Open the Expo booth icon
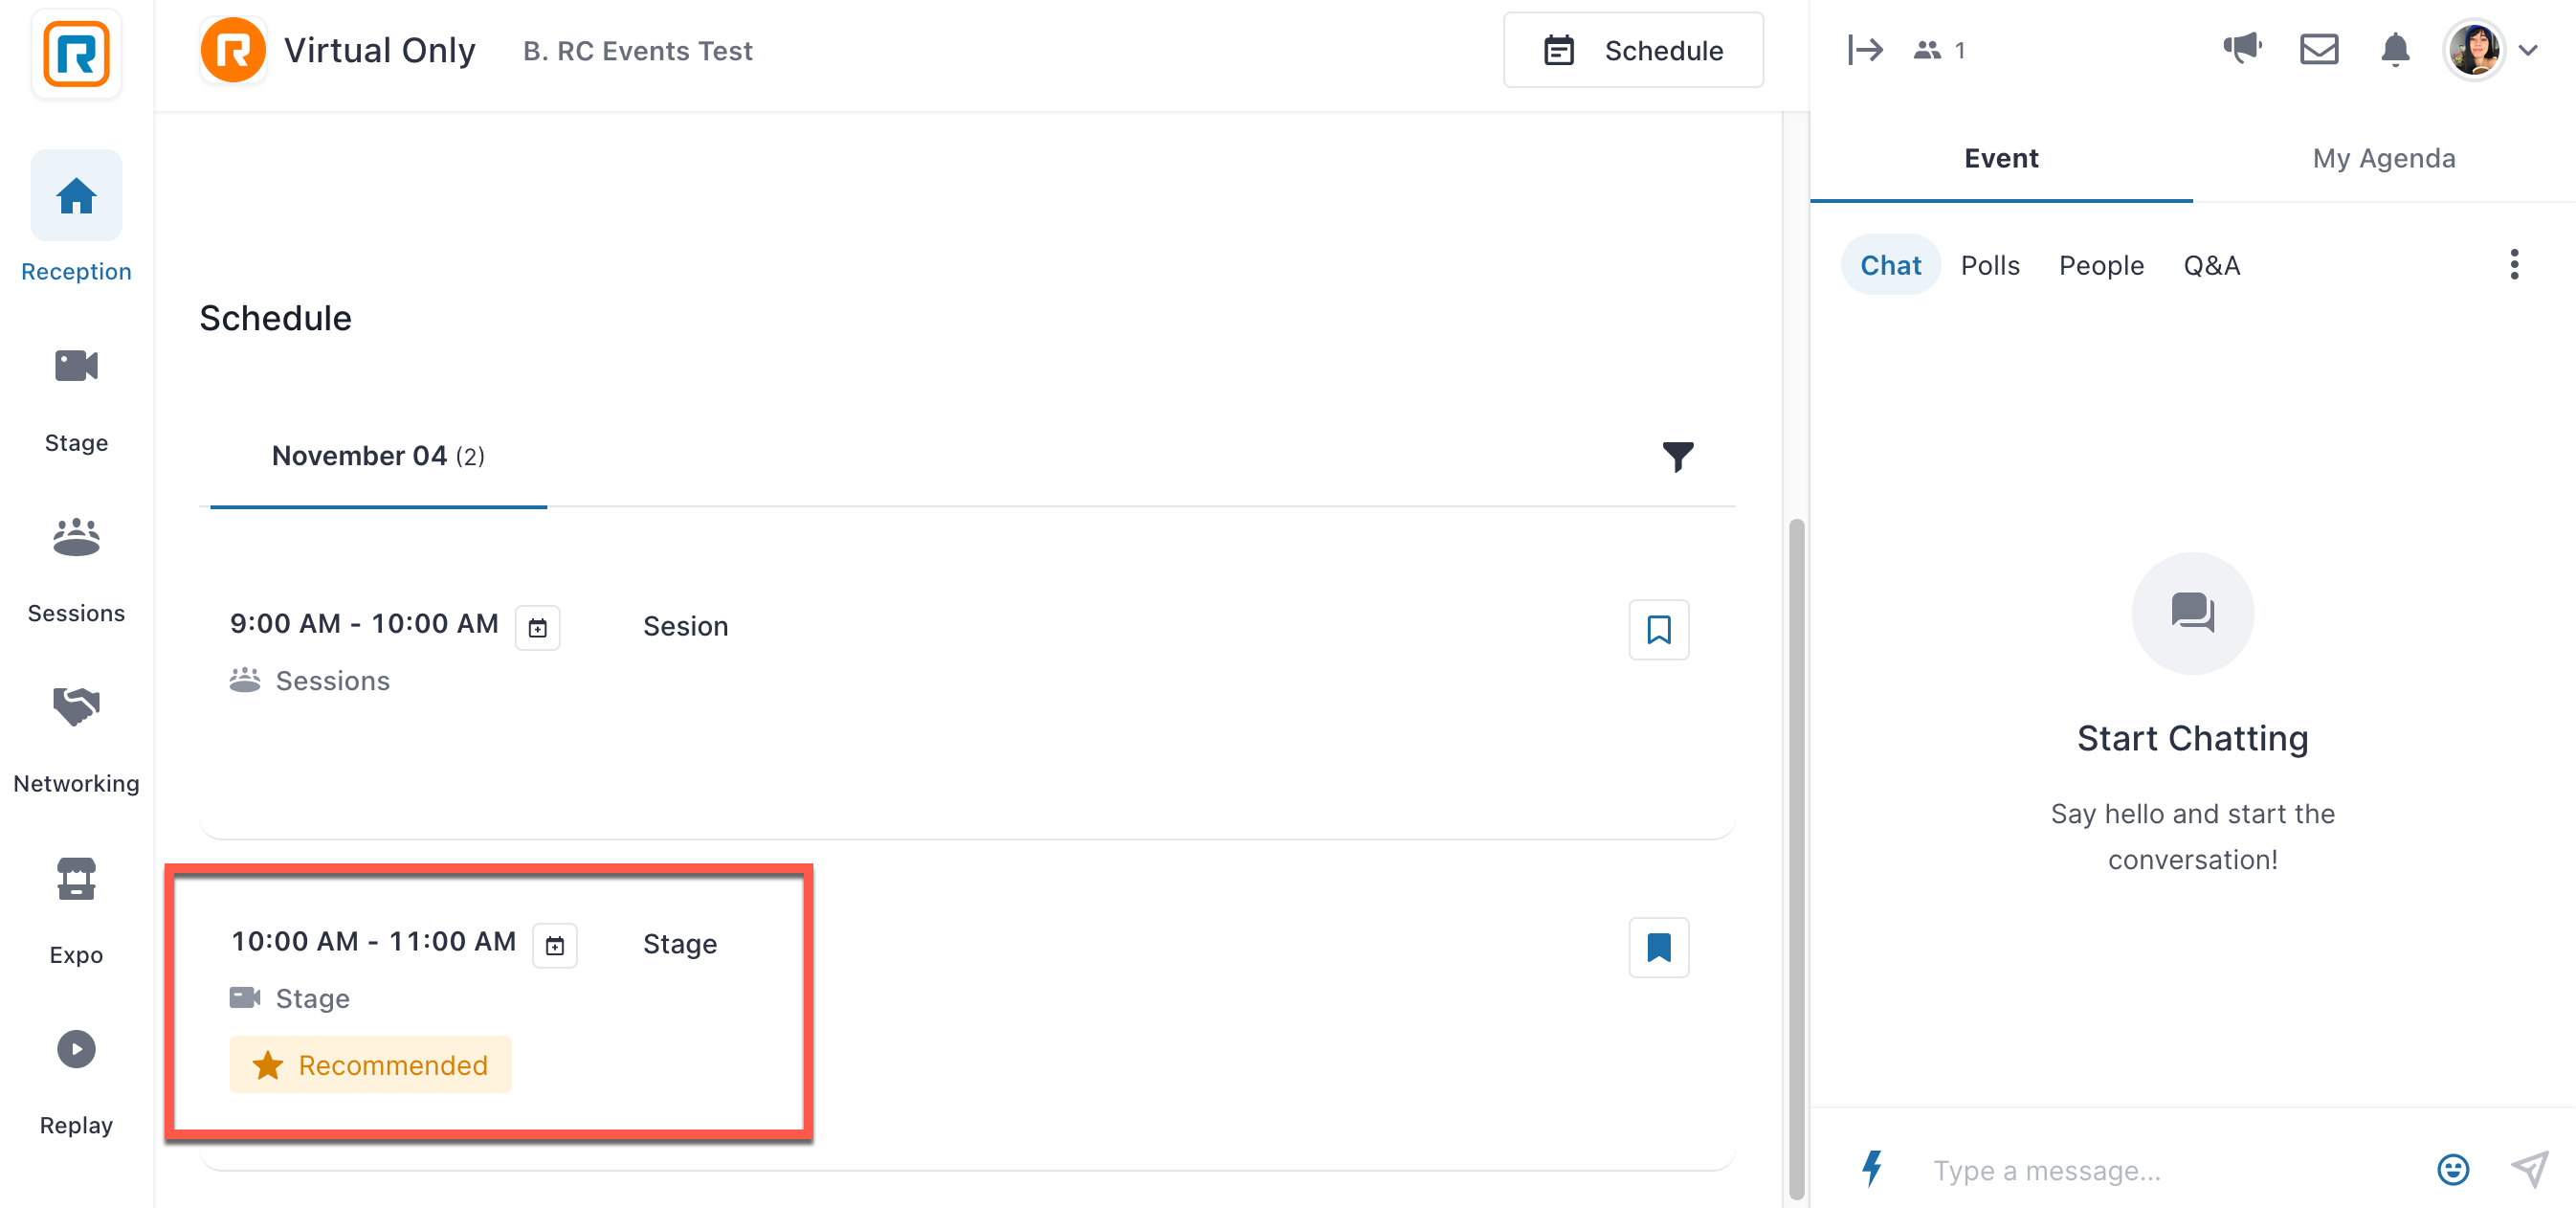2576x1208 pixels. click(x=76, y=879)
